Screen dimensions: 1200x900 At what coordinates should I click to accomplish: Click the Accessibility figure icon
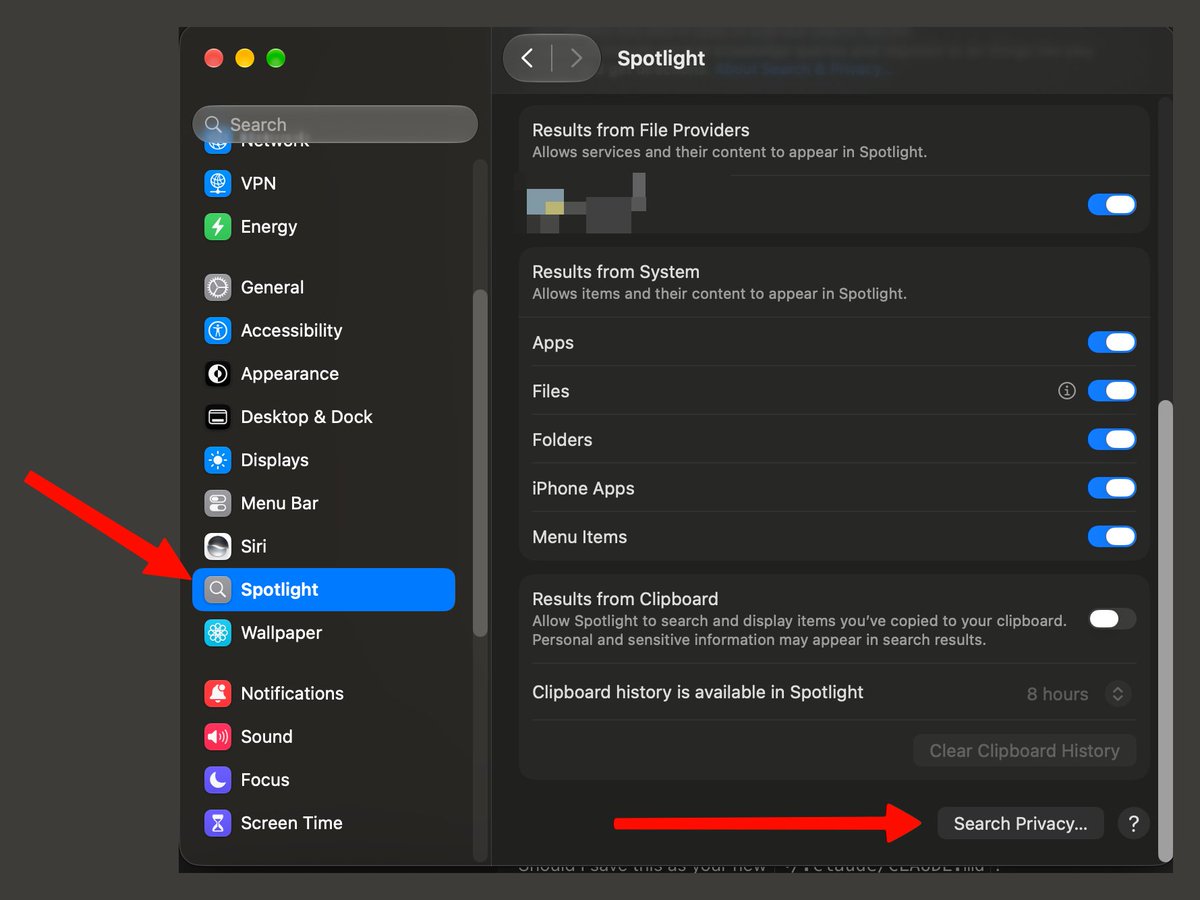[218, 331]
